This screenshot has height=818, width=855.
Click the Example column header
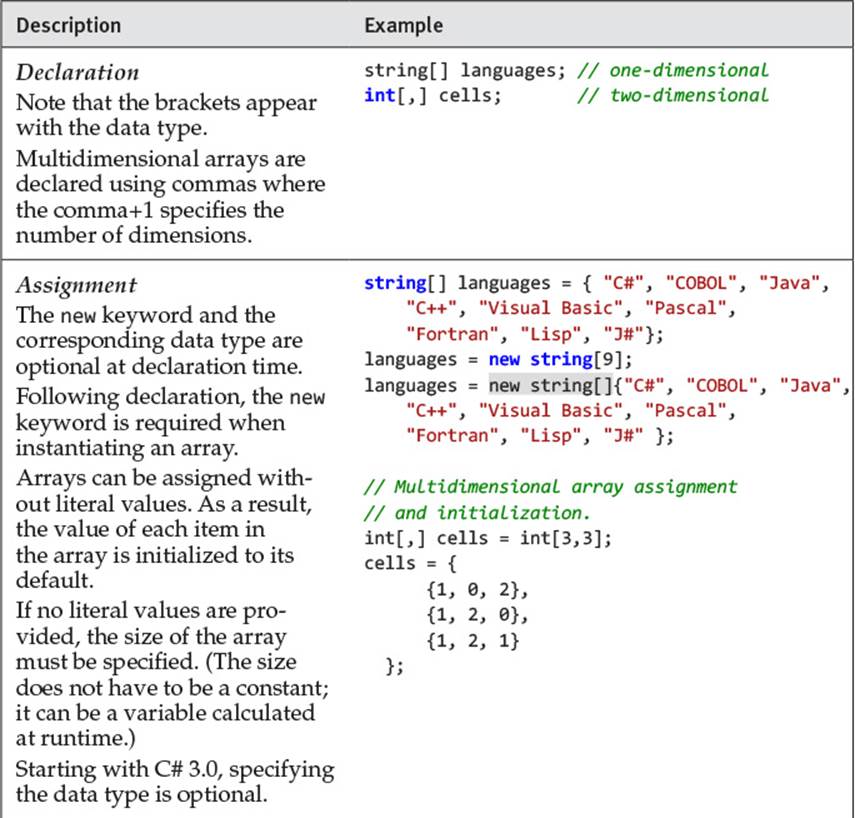point(404,26)
